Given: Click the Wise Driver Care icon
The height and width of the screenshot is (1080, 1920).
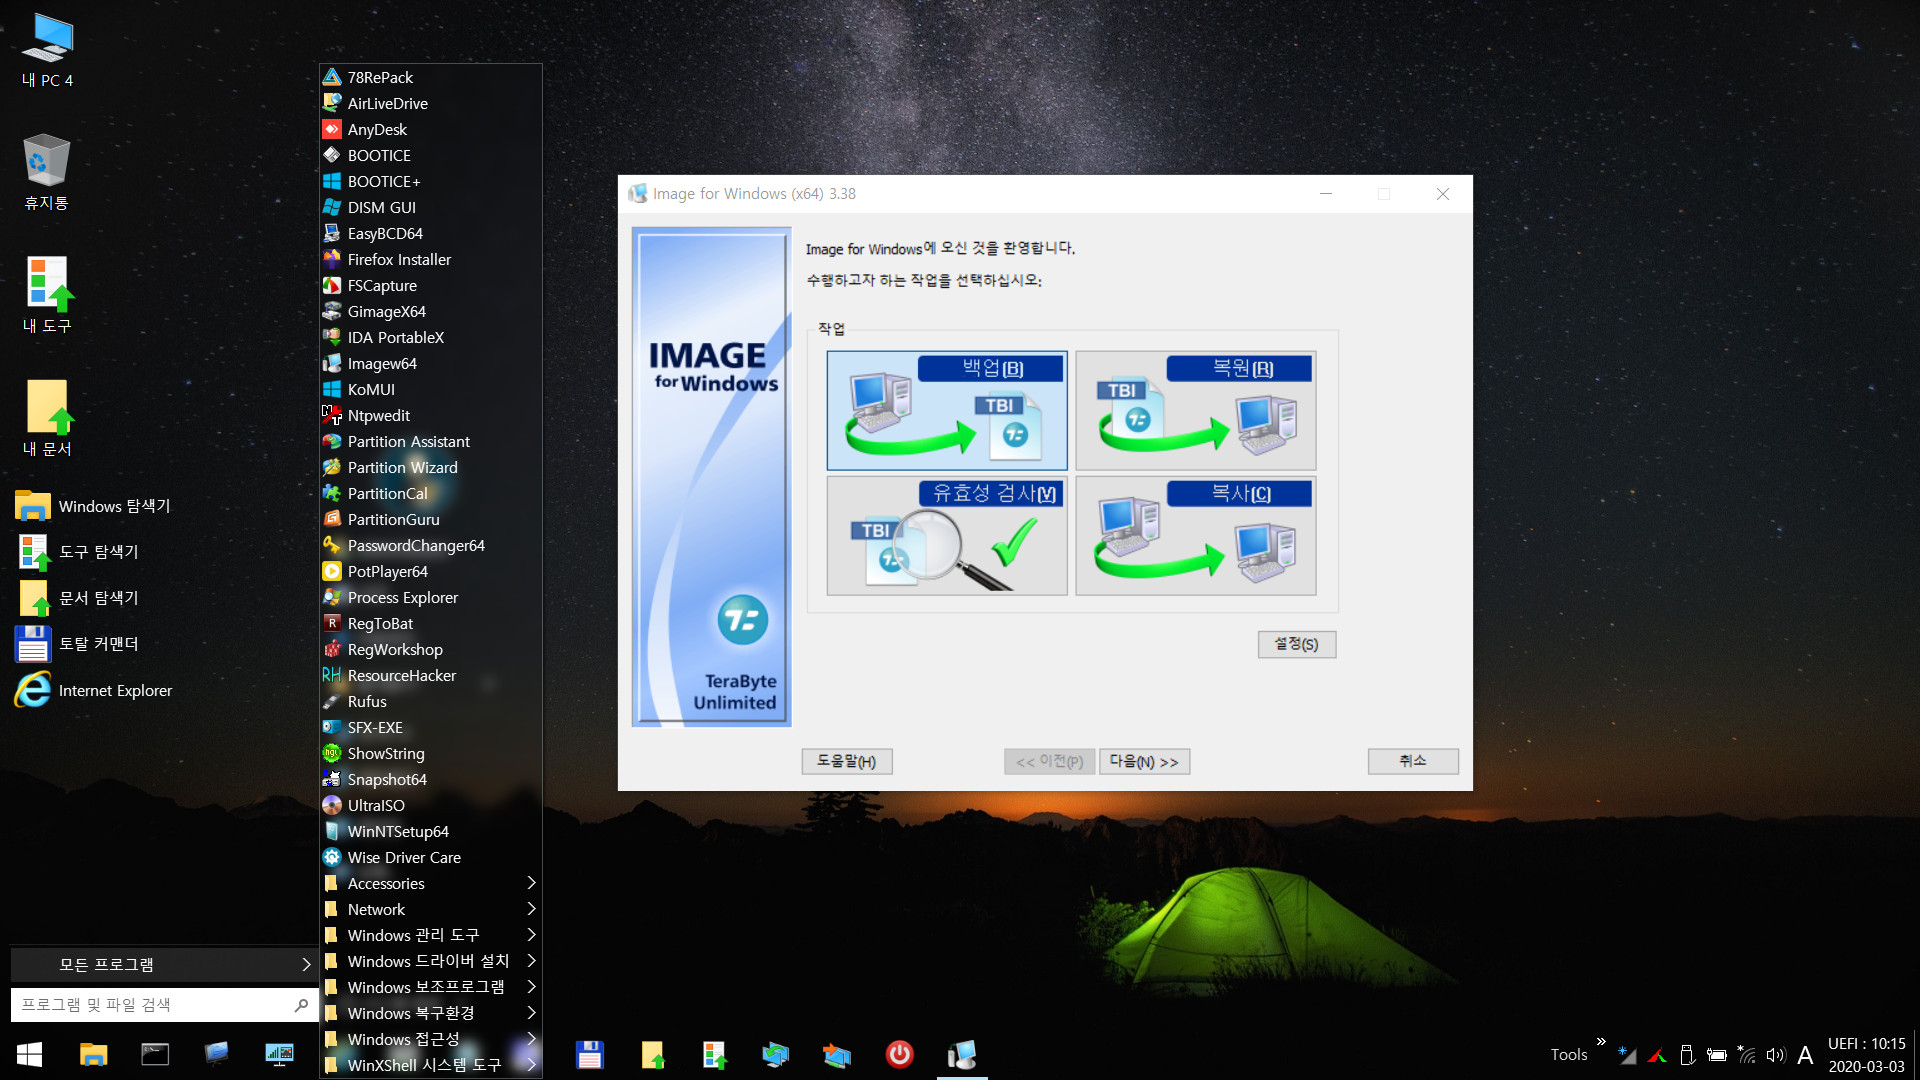Looking at the screenshot, I should tap(332, 857).
